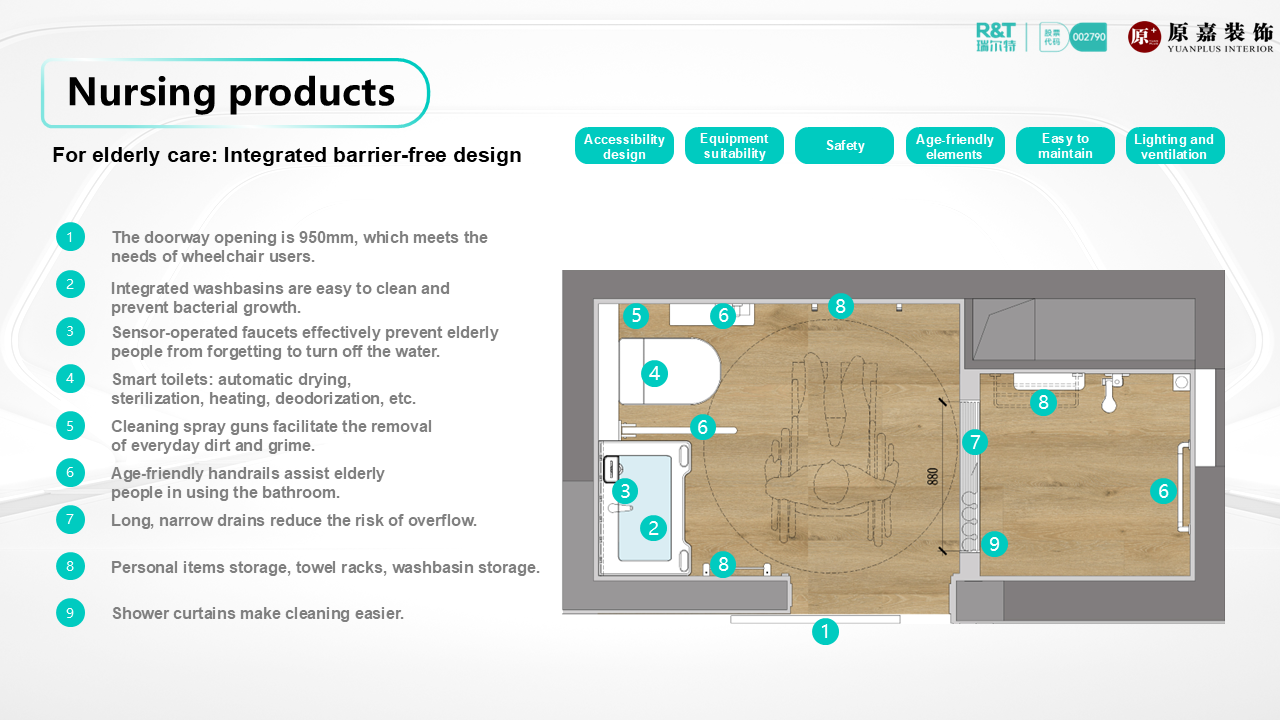Image resolution: width=1280 pixels, height=720 pixels.
Task: Click list bullet 6 beside age-friendly handrails text
Action: tap(70, 472)
